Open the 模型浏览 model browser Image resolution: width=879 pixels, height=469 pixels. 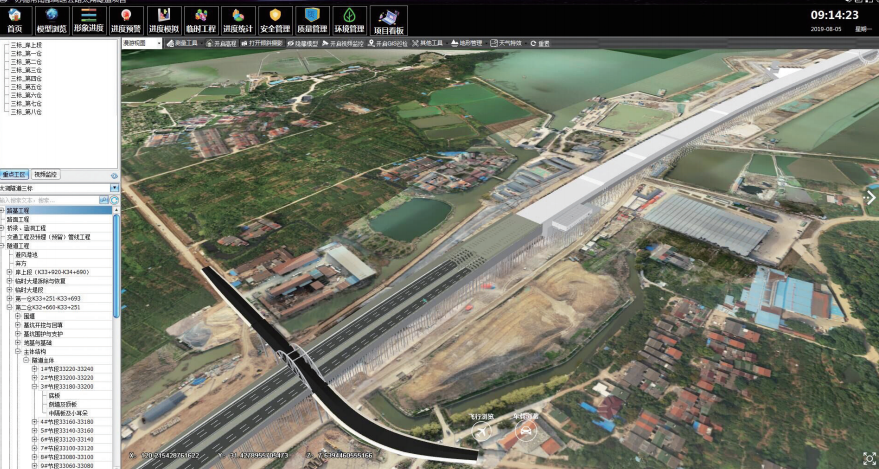(x=52, y=21)
